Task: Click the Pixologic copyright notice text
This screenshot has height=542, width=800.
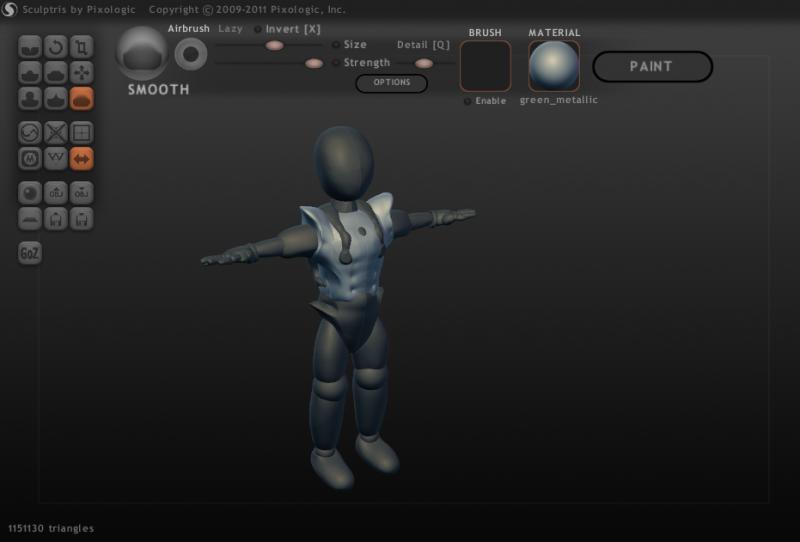Action: (247, 10)
